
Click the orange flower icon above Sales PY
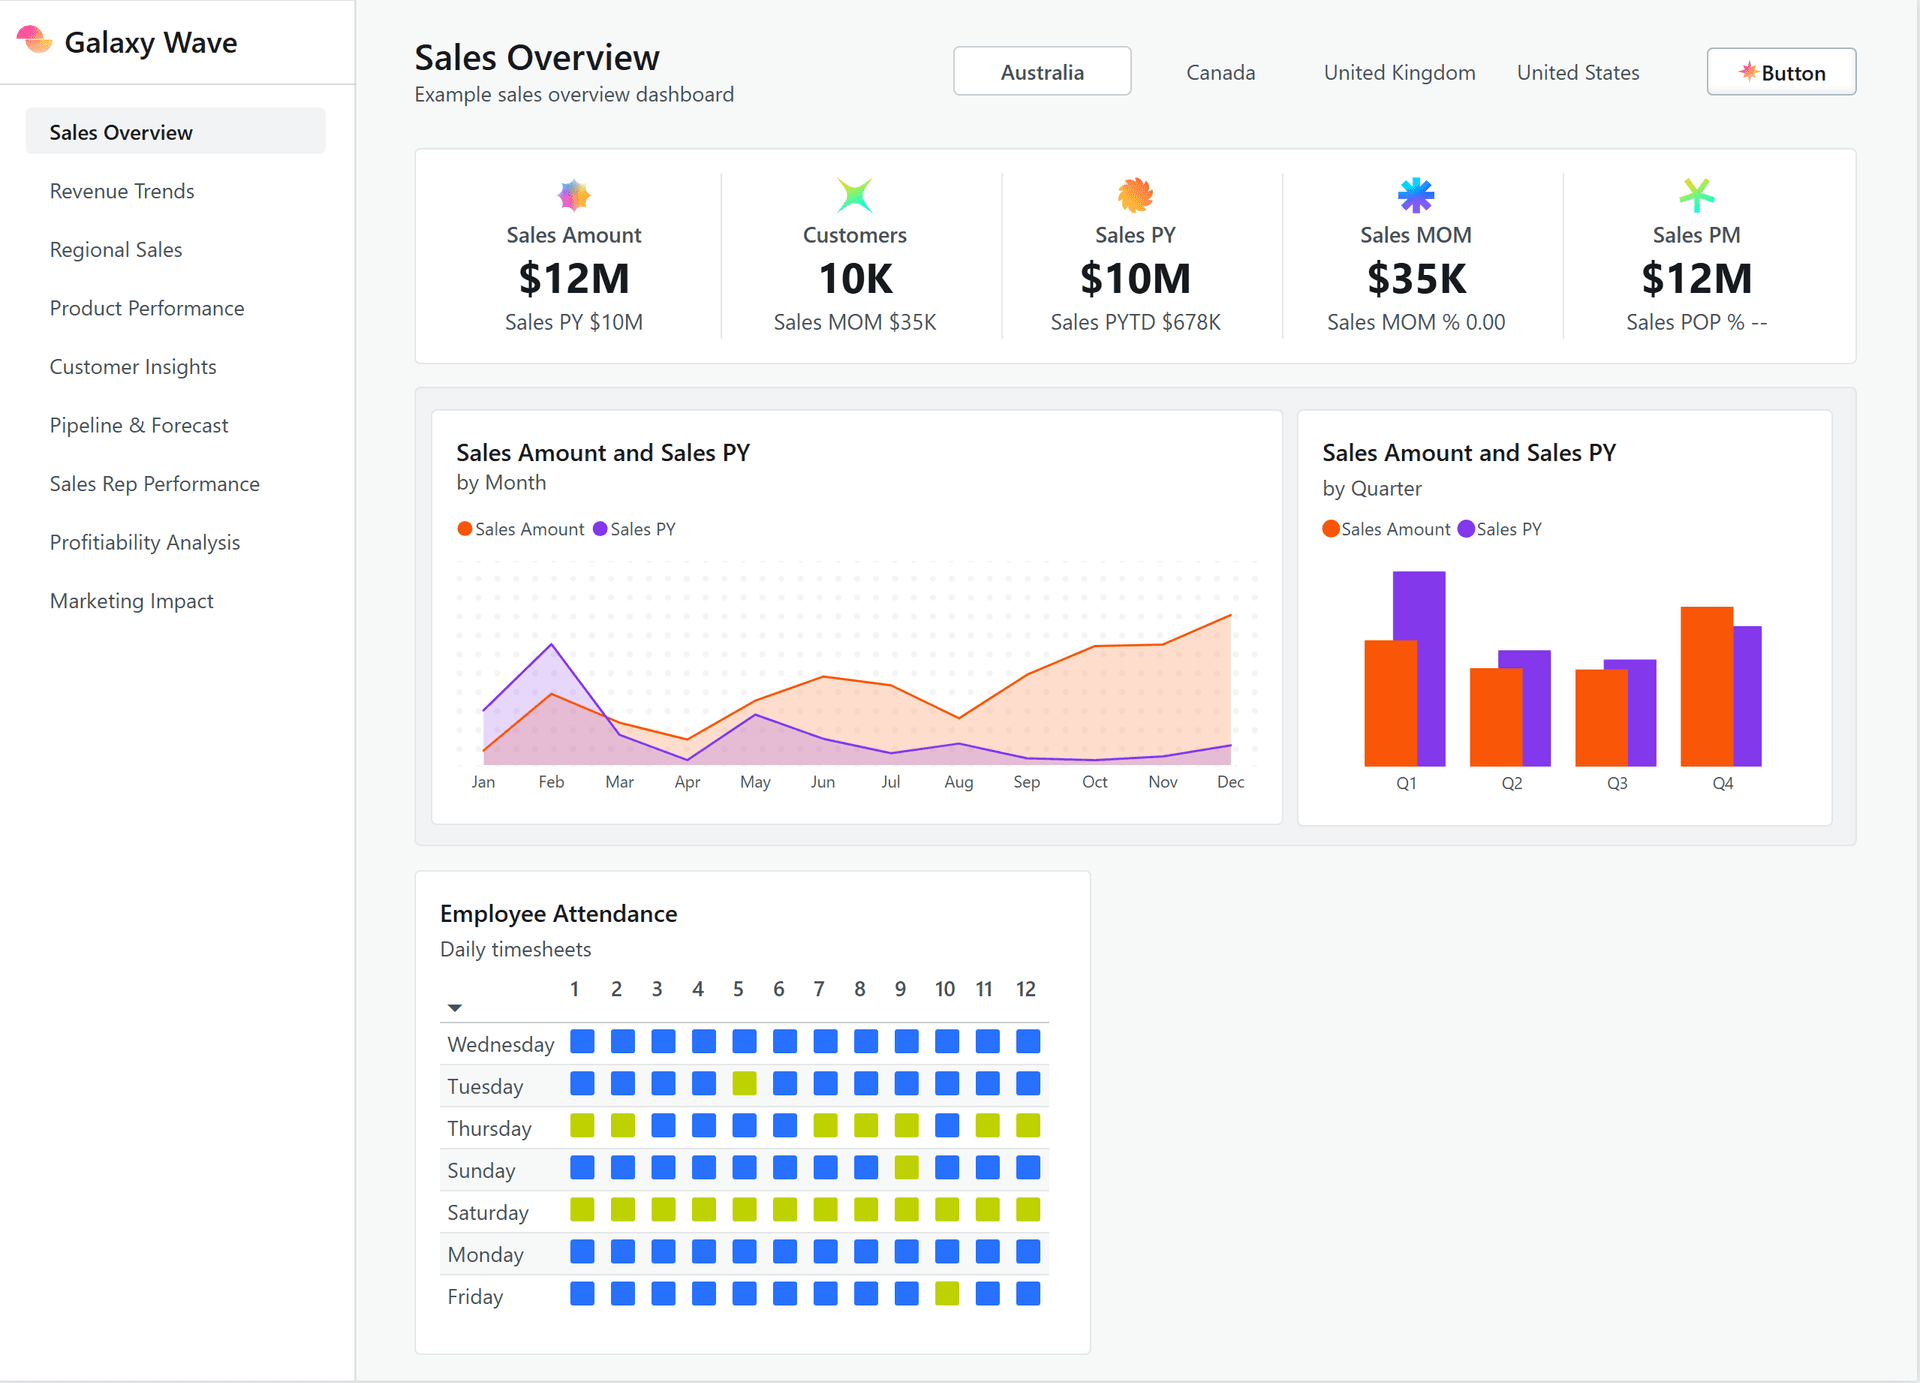[x=1135, y=195]
